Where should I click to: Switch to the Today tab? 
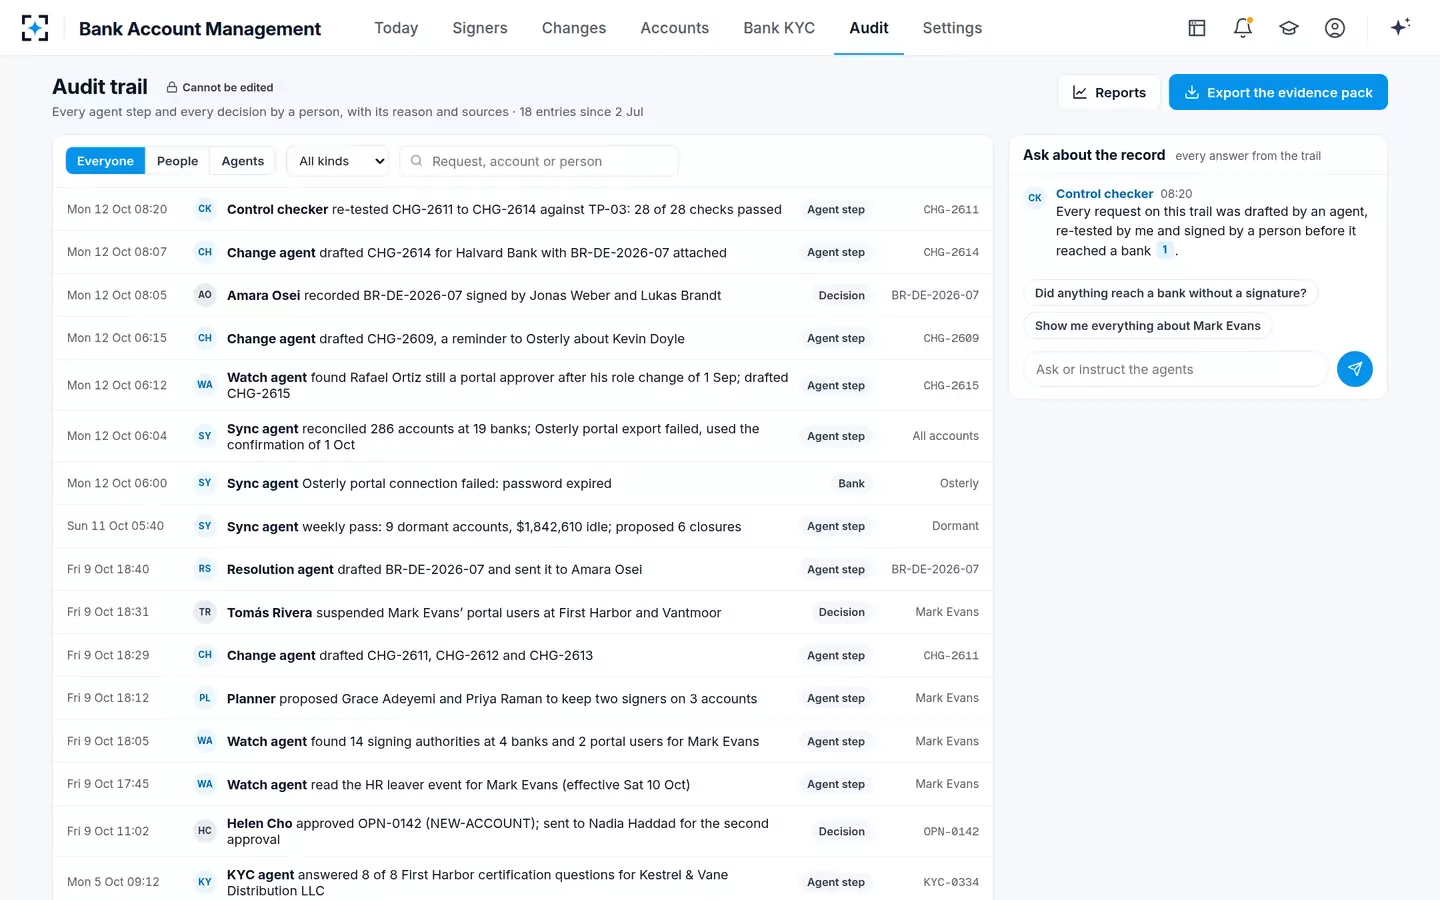click(x=396, y=28)
